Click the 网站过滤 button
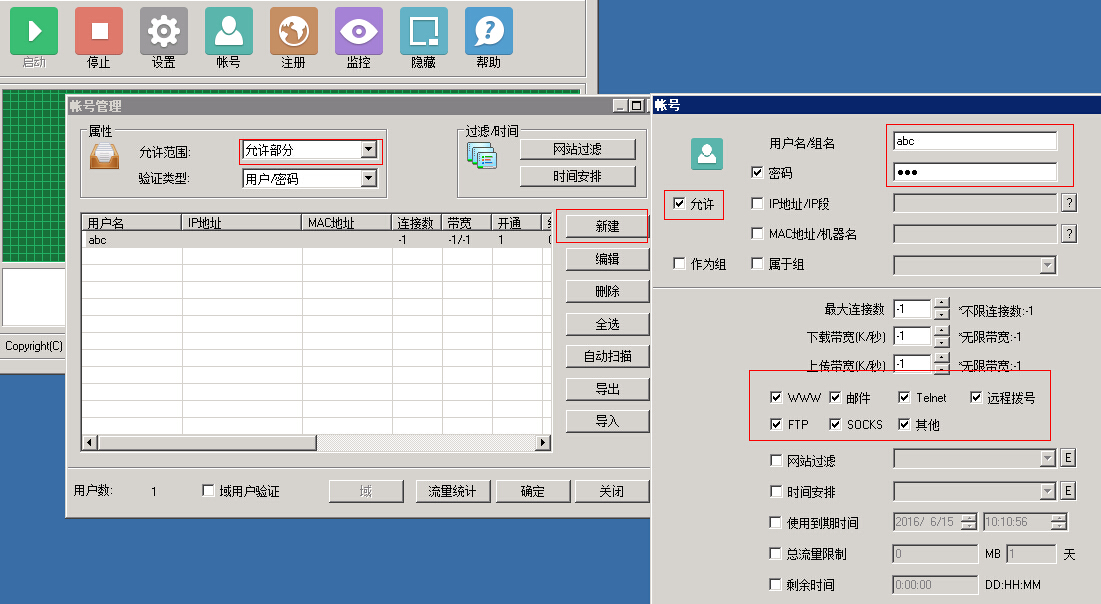The image size is (1101, 604). 577,149
